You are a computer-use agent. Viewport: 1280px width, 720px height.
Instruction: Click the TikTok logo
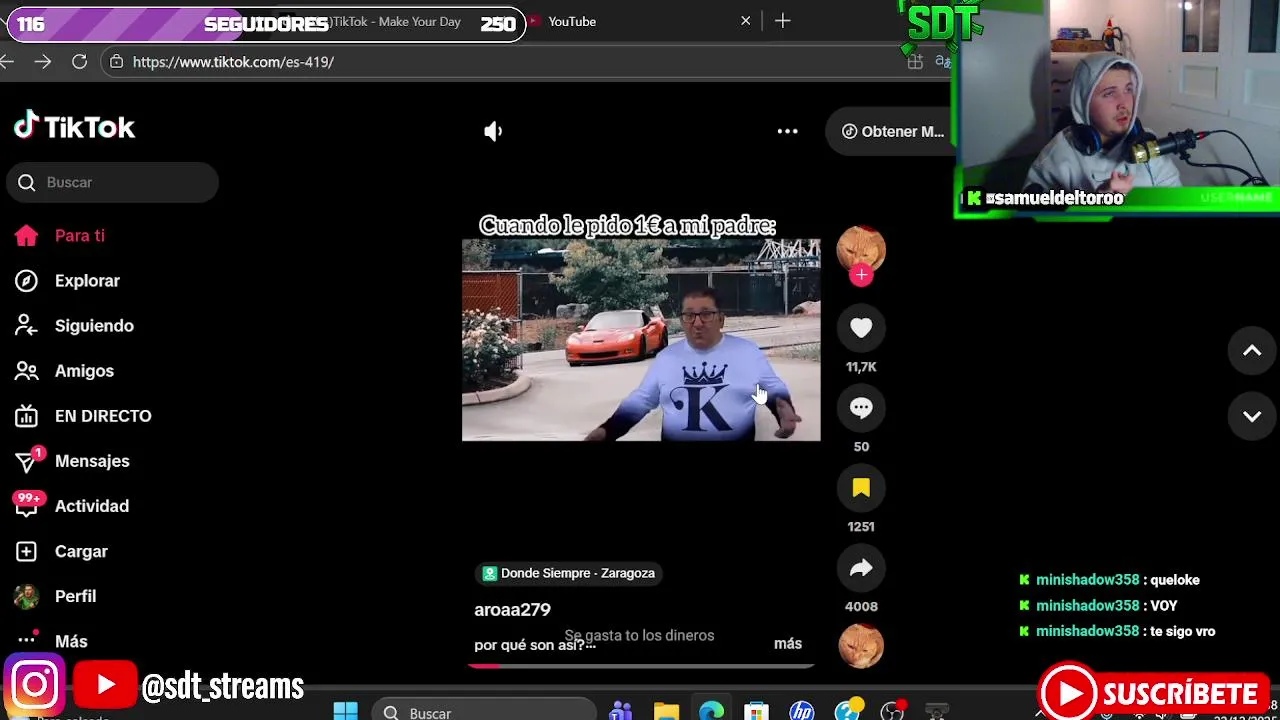click(x=74, y=127)
